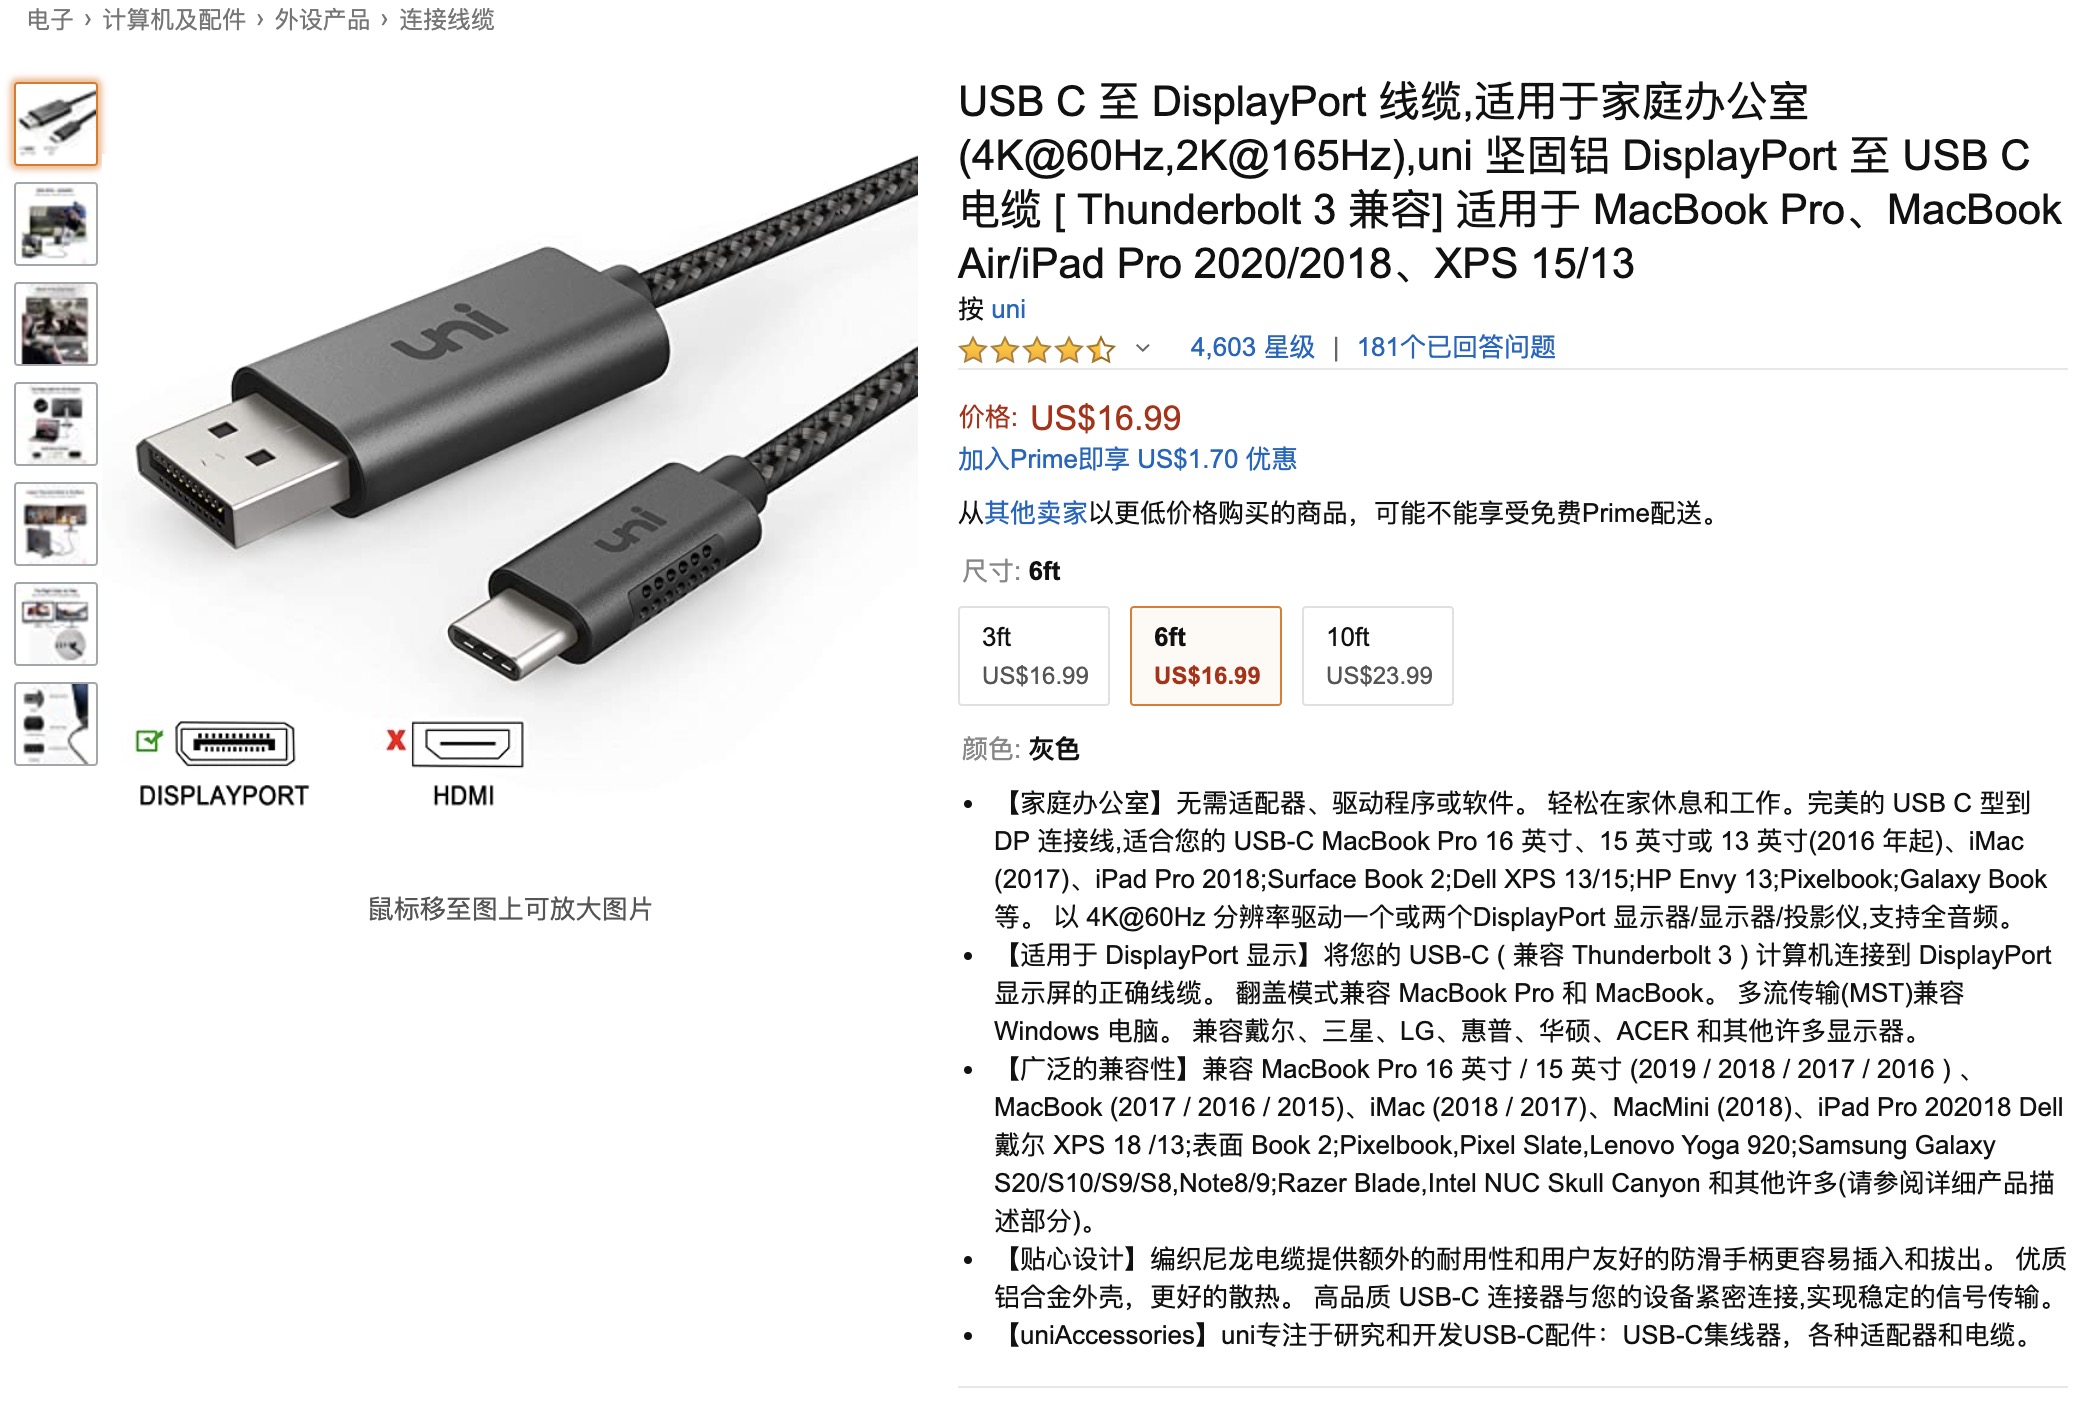
Task: Select the third product thumbnail image
Action: pyautogui.click(x=56, y=324)
